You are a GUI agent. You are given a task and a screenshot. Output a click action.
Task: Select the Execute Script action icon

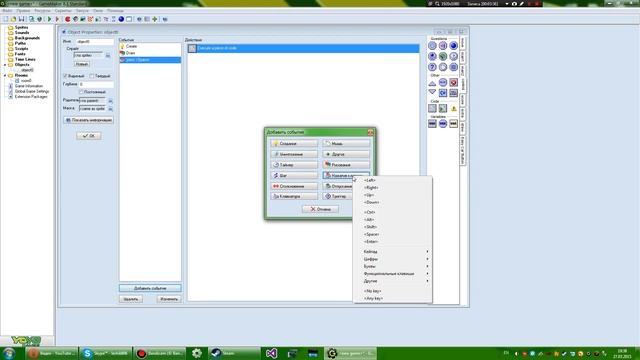pos(443,108)
